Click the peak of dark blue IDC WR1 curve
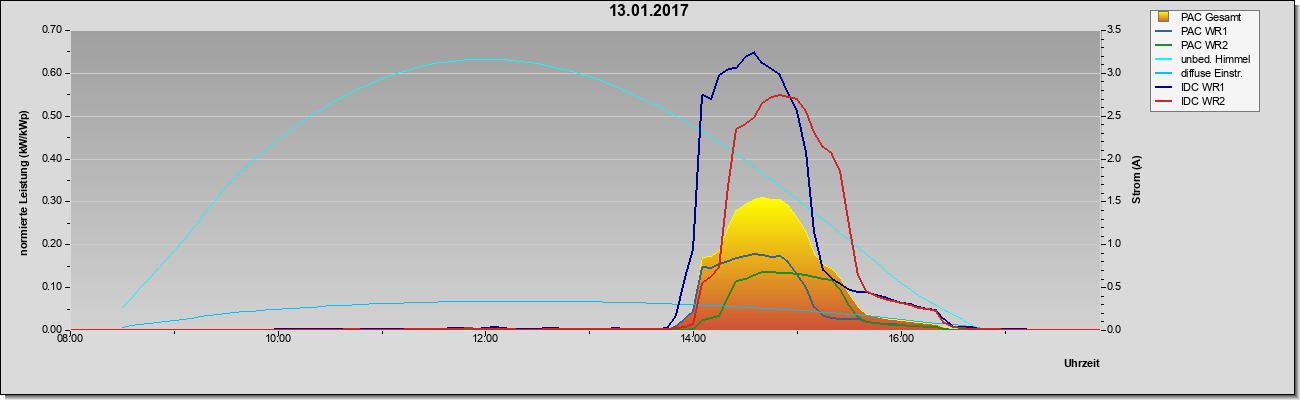The width and height of the screenshot is (1300, 400). pos(753,53)
